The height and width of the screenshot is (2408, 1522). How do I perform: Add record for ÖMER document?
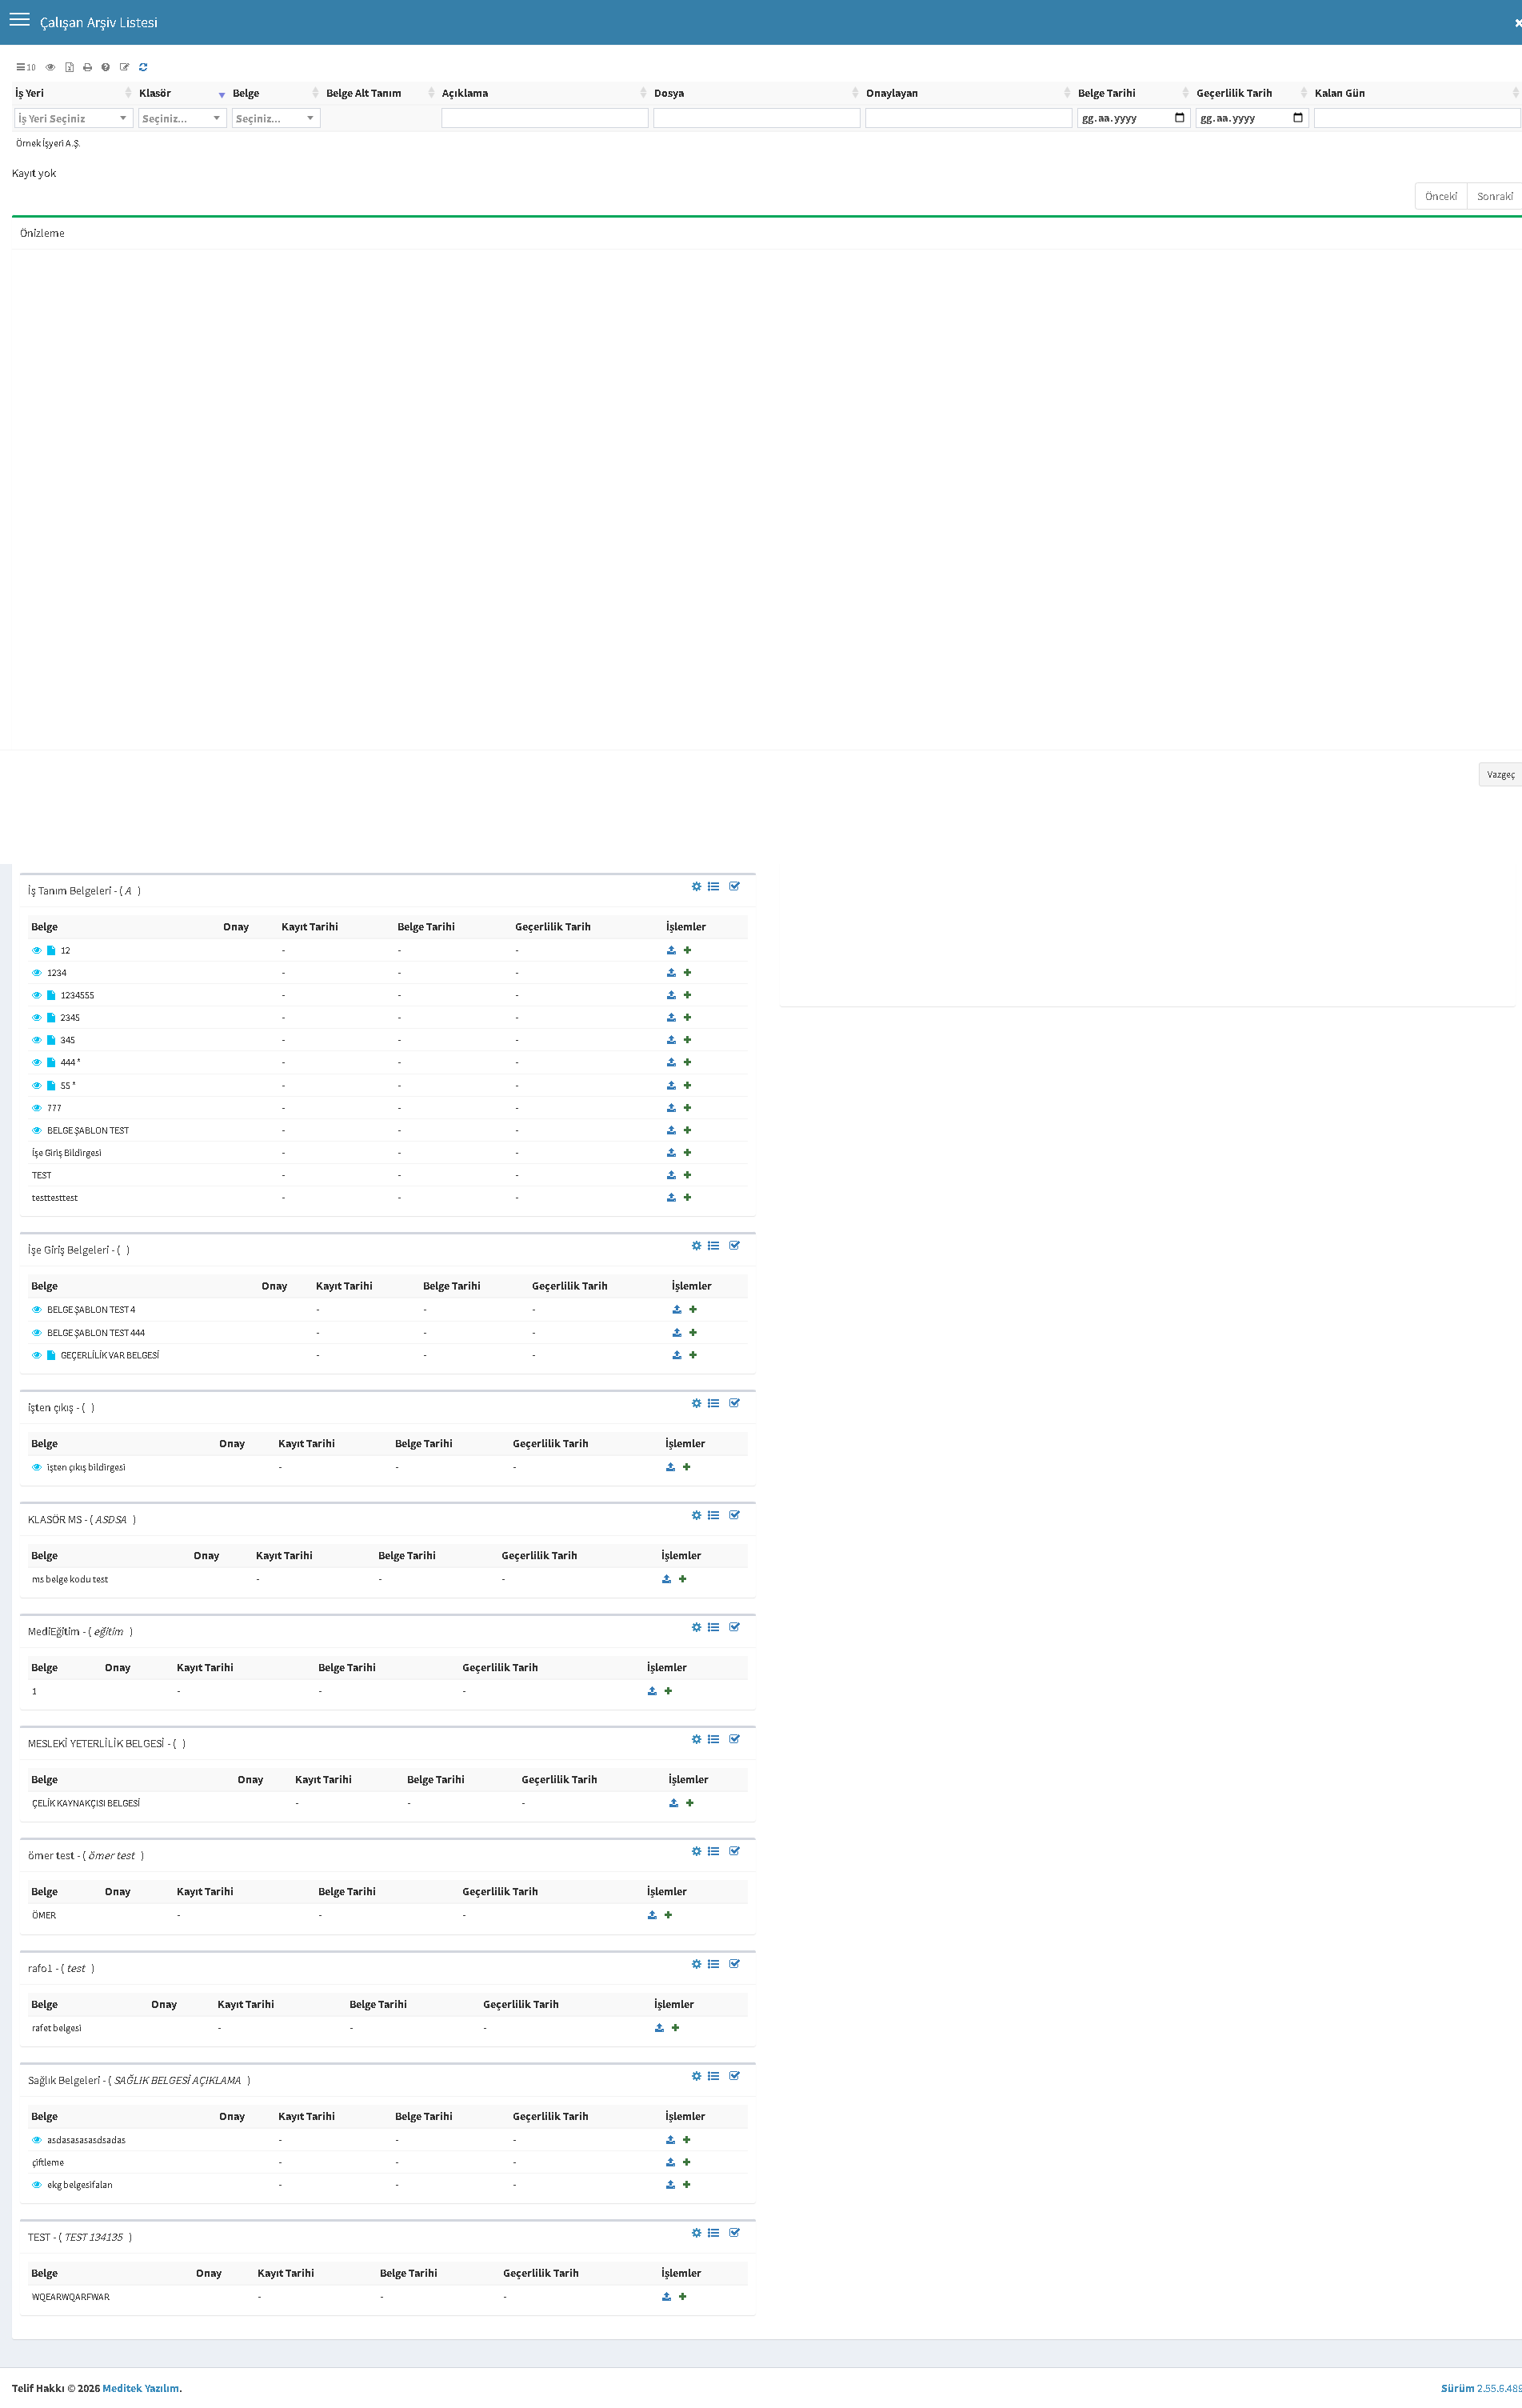[668, 1915]
